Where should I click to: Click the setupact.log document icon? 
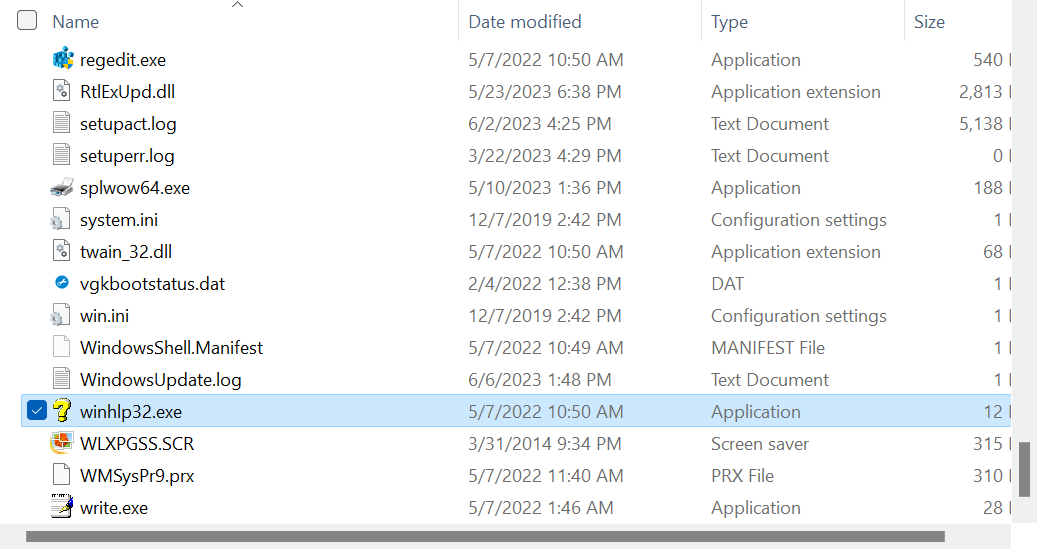(x=62, y=123)
